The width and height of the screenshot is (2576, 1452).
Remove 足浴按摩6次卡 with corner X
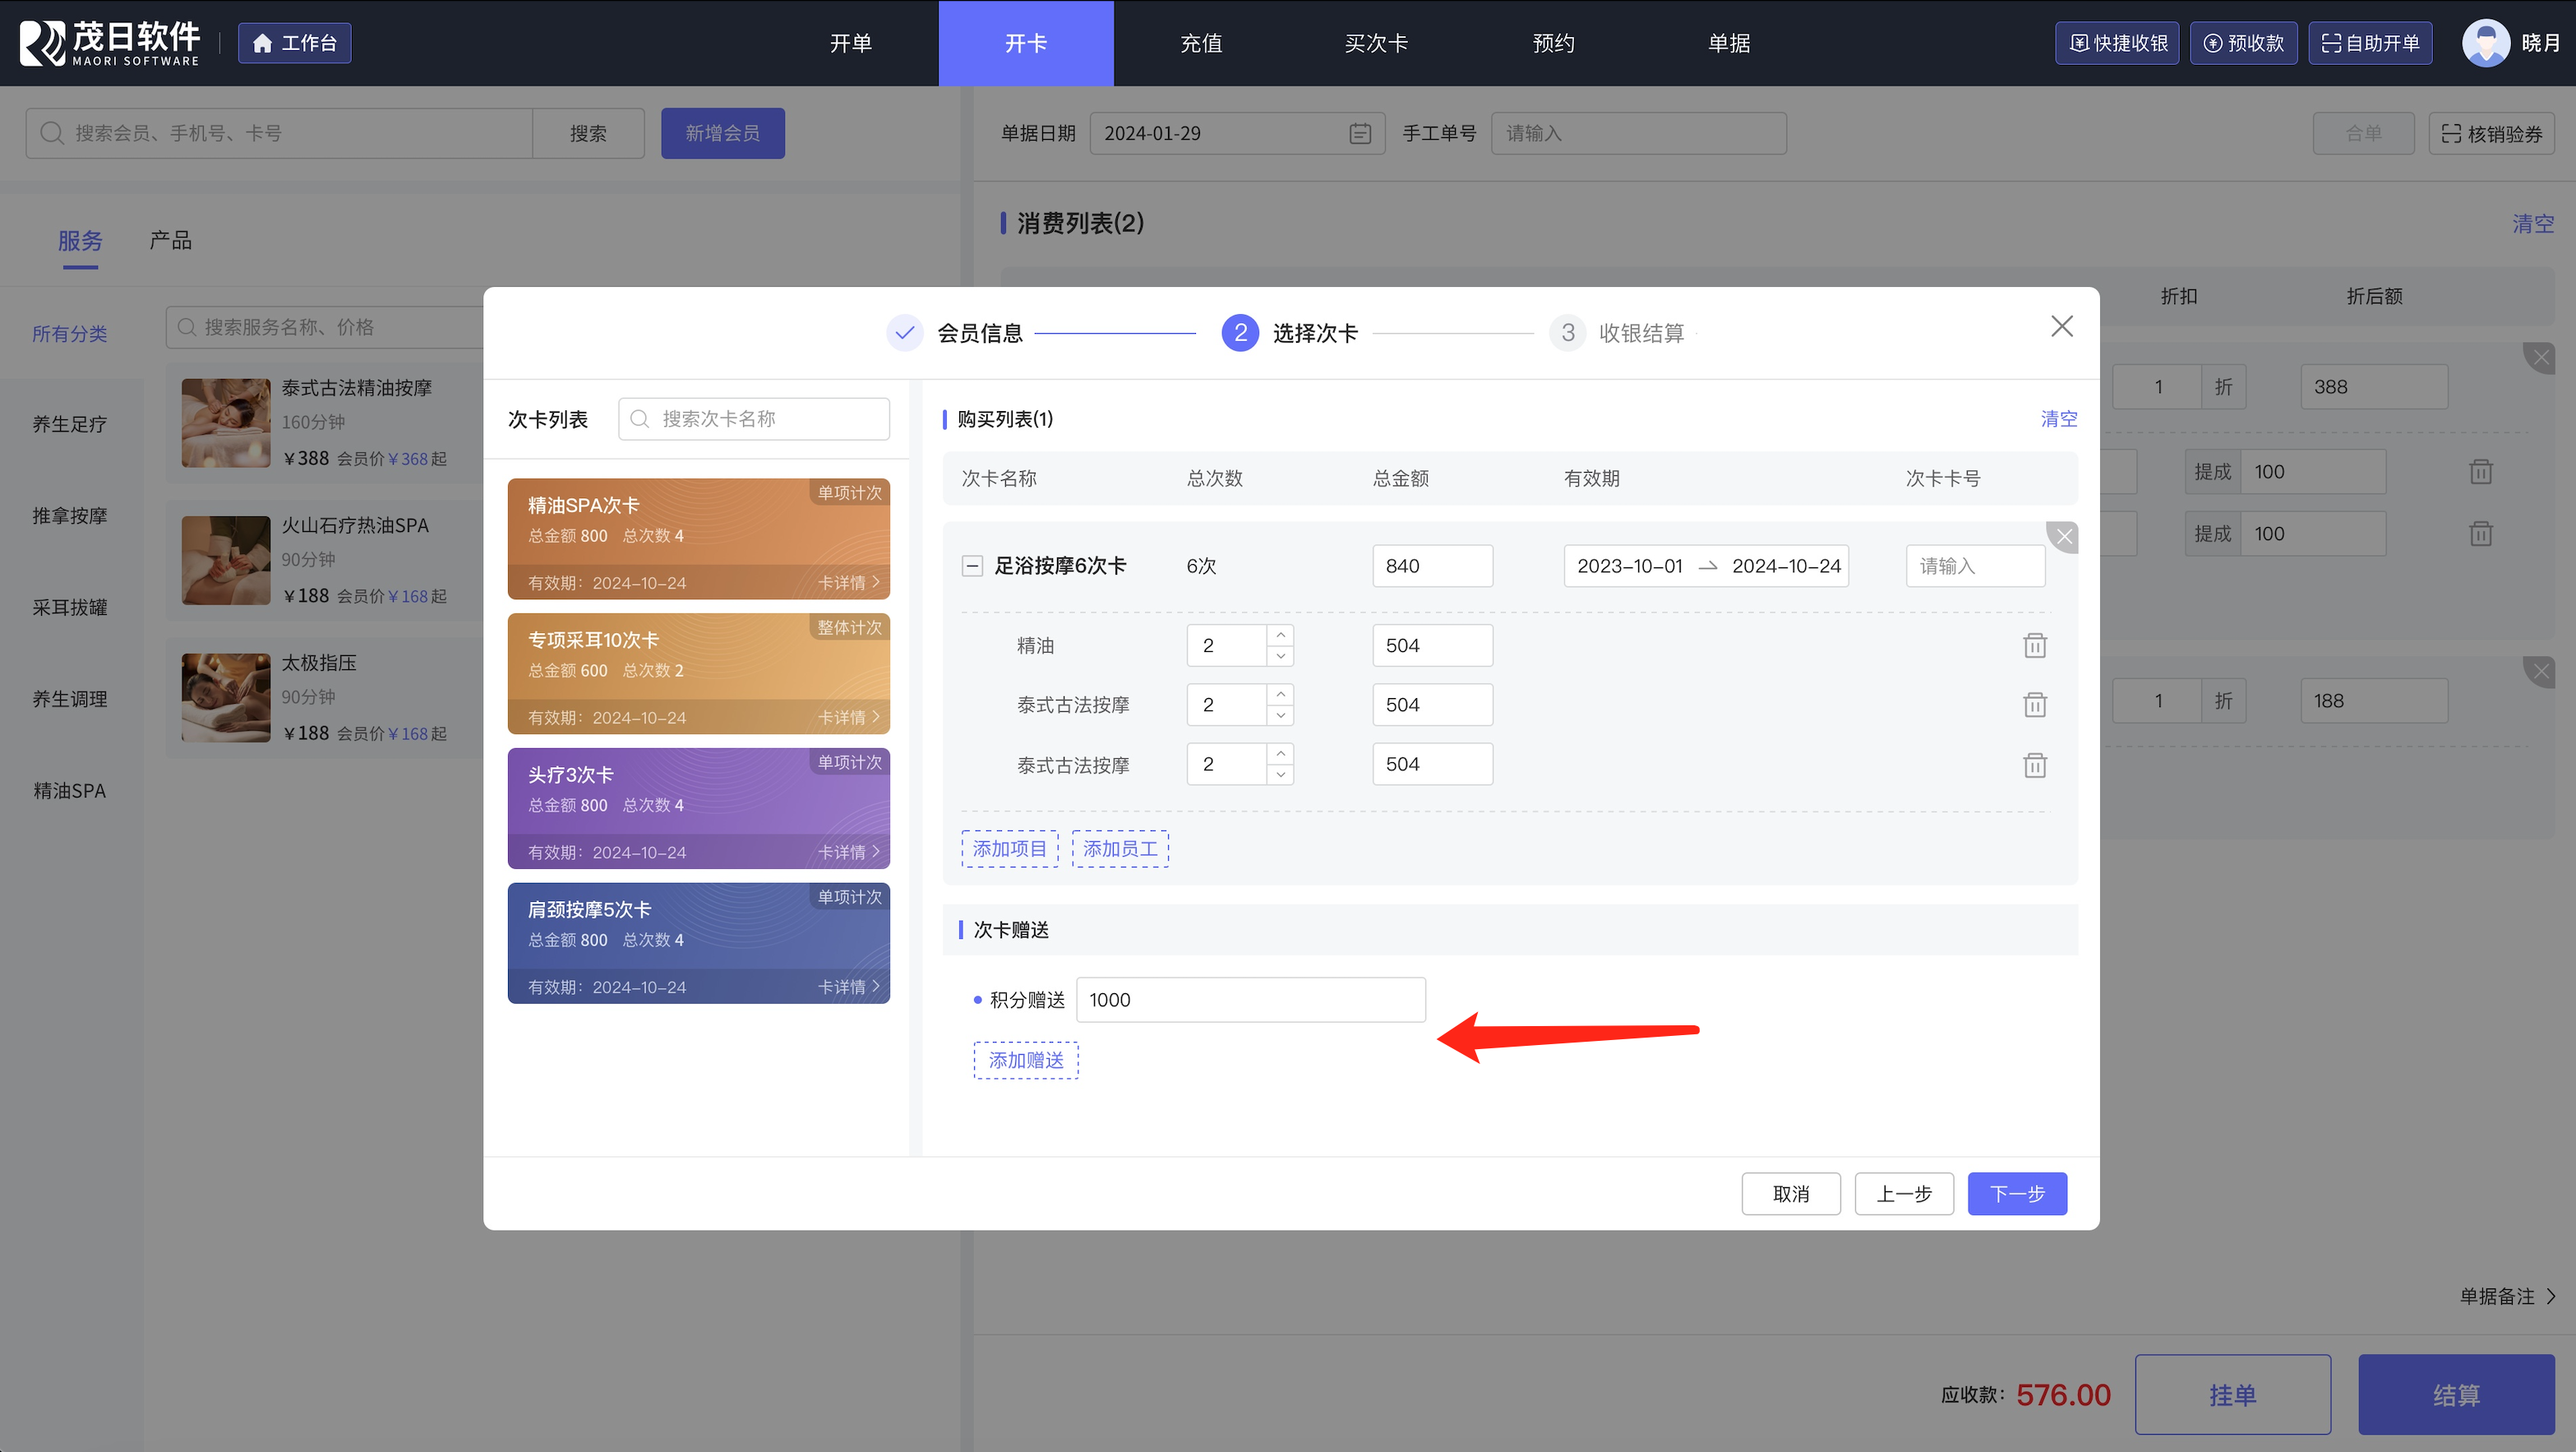pos(2064,537)
